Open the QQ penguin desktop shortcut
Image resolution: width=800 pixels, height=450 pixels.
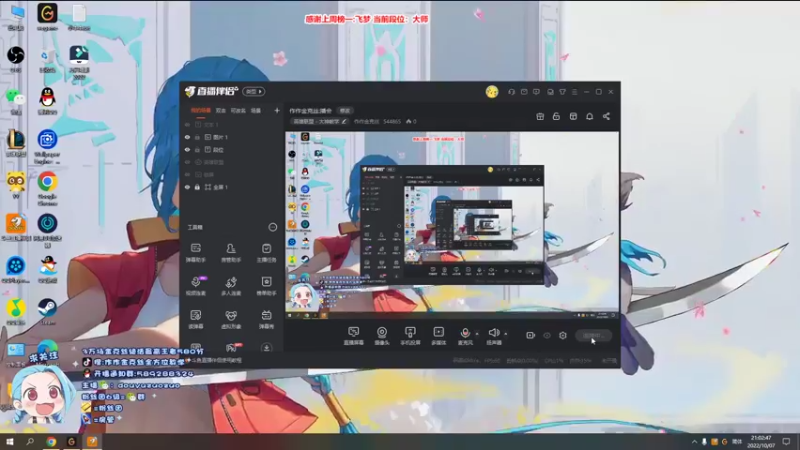pyautogui.click(x=47, y=101)
